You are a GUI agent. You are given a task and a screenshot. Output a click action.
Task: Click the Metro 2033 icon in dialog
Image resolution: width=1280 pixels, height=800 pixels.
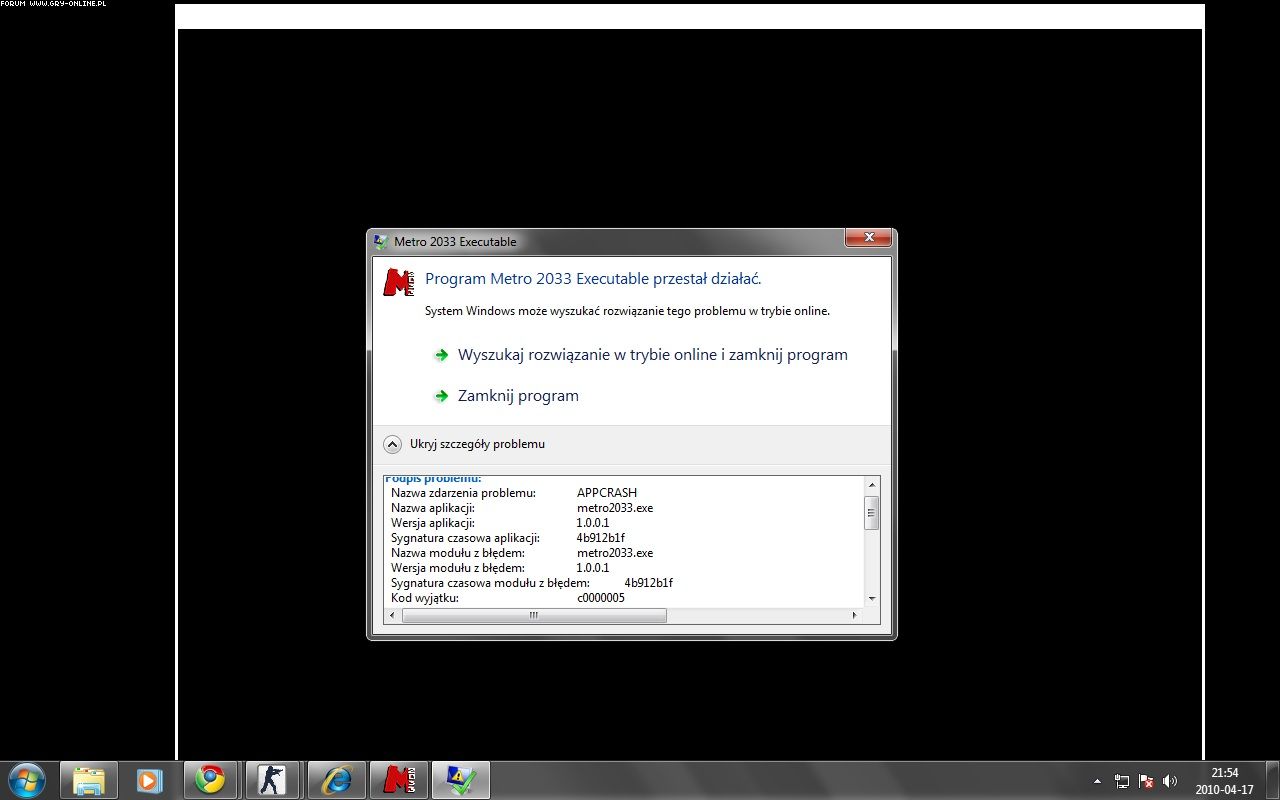click(x=400, y=283)
